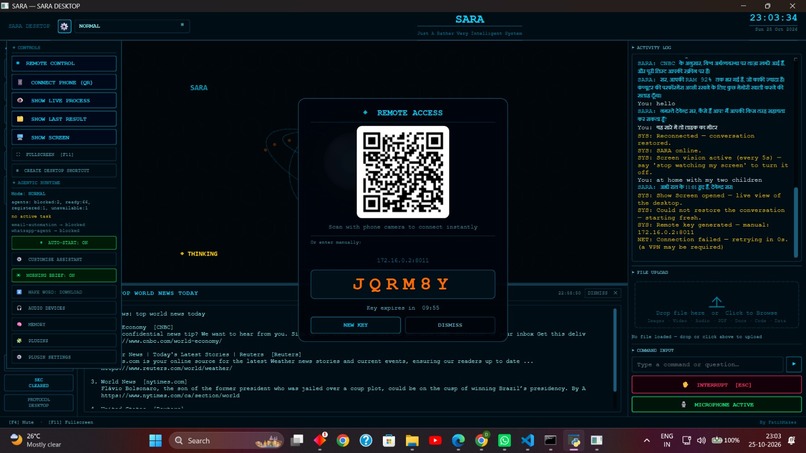
Task: Click the PROTOCOL DESKTOP button
Action: click(x=39, y=402)
